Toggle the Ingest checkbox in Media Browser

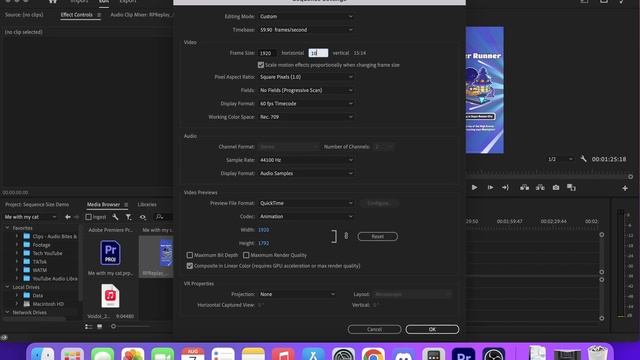(89, 217)
